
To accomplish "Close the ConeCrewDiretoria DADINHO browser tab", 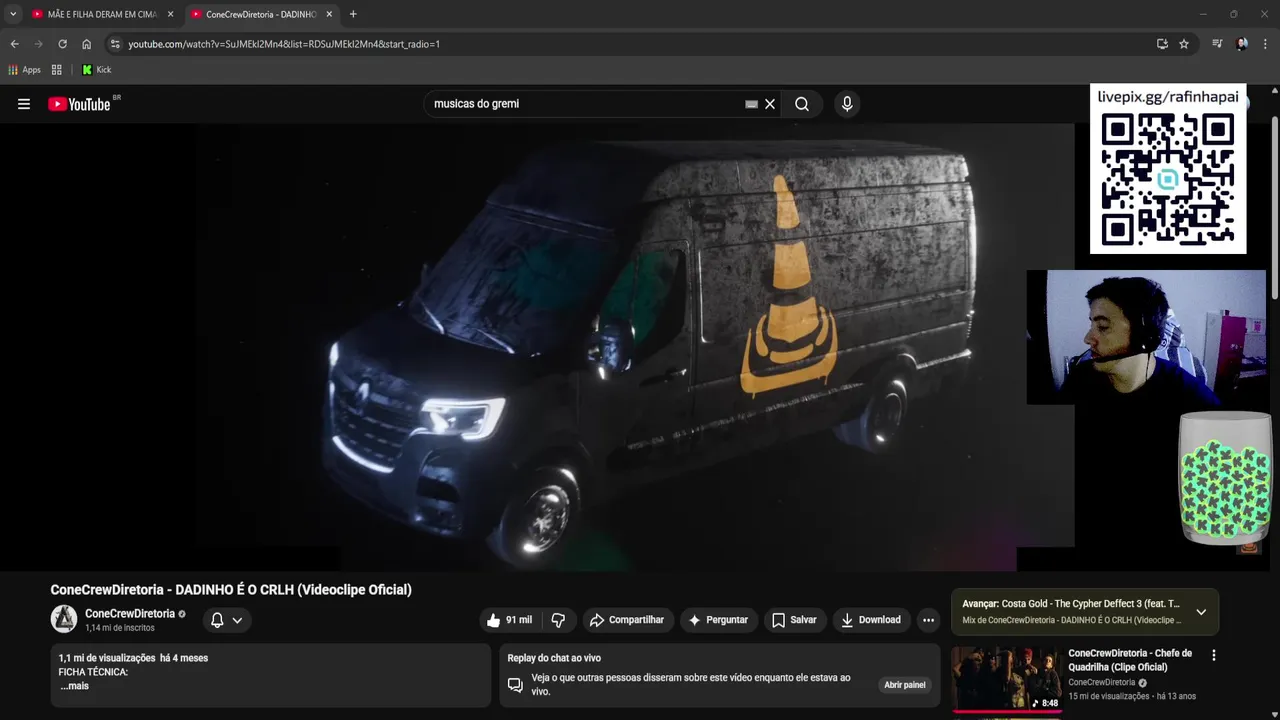I will [x=329, y=14].
